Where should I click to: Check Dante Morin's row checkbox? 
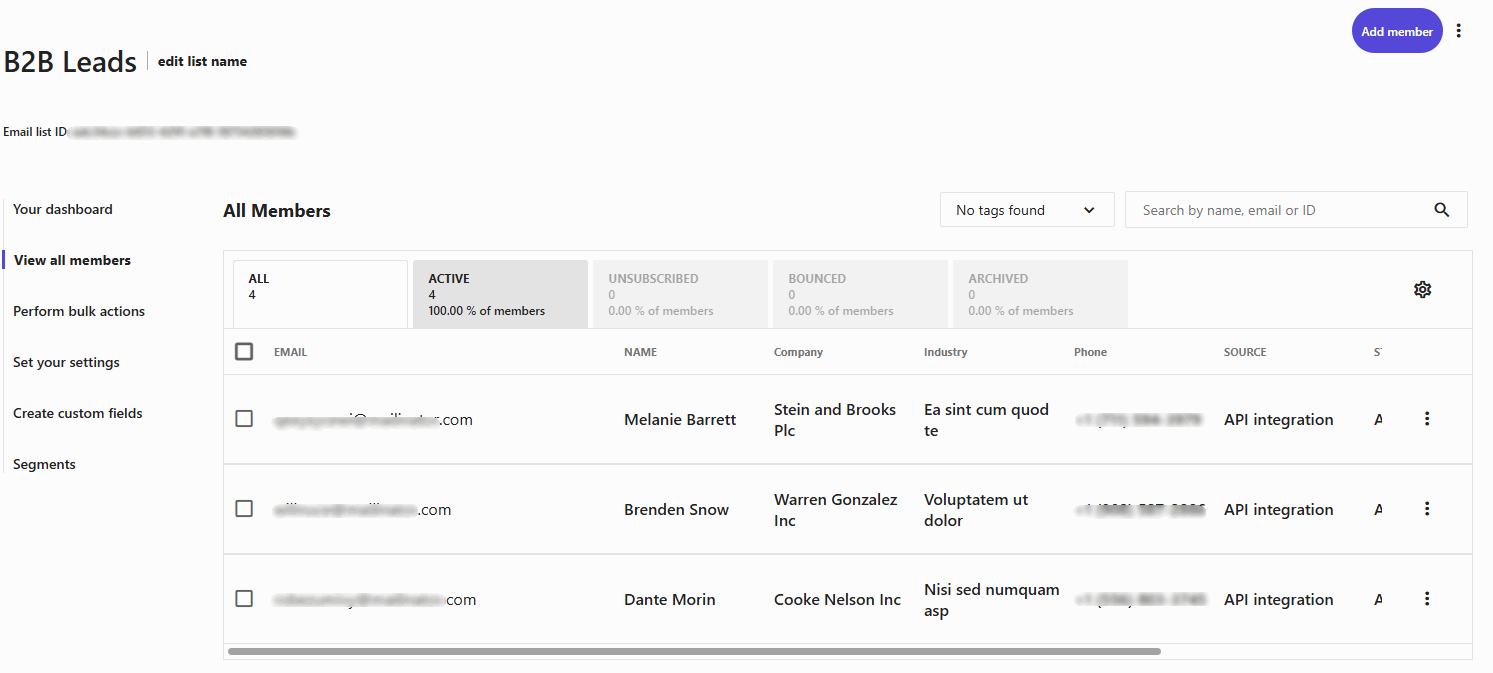pyautogui.click(x=244, y=598)
